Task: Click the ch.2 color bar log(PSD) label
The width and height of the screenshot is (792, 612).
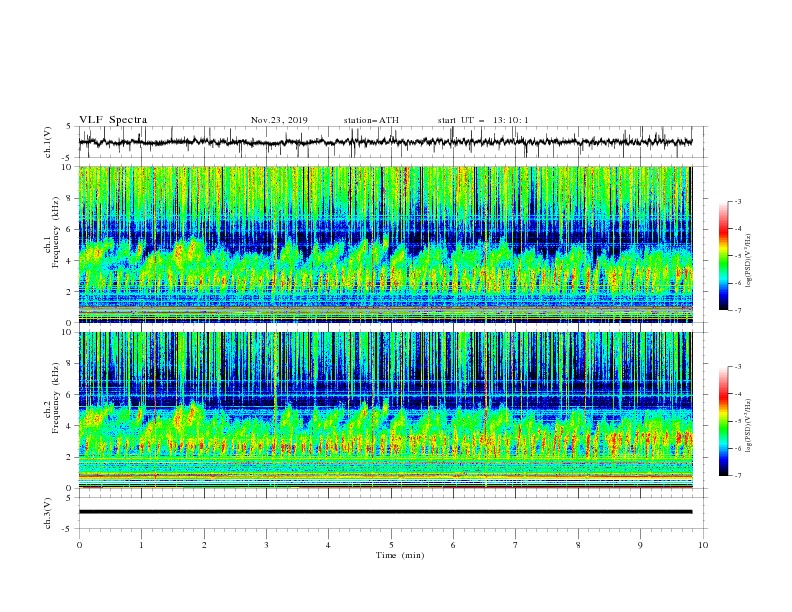Action: pyautogui.click(x=750, y=425)
